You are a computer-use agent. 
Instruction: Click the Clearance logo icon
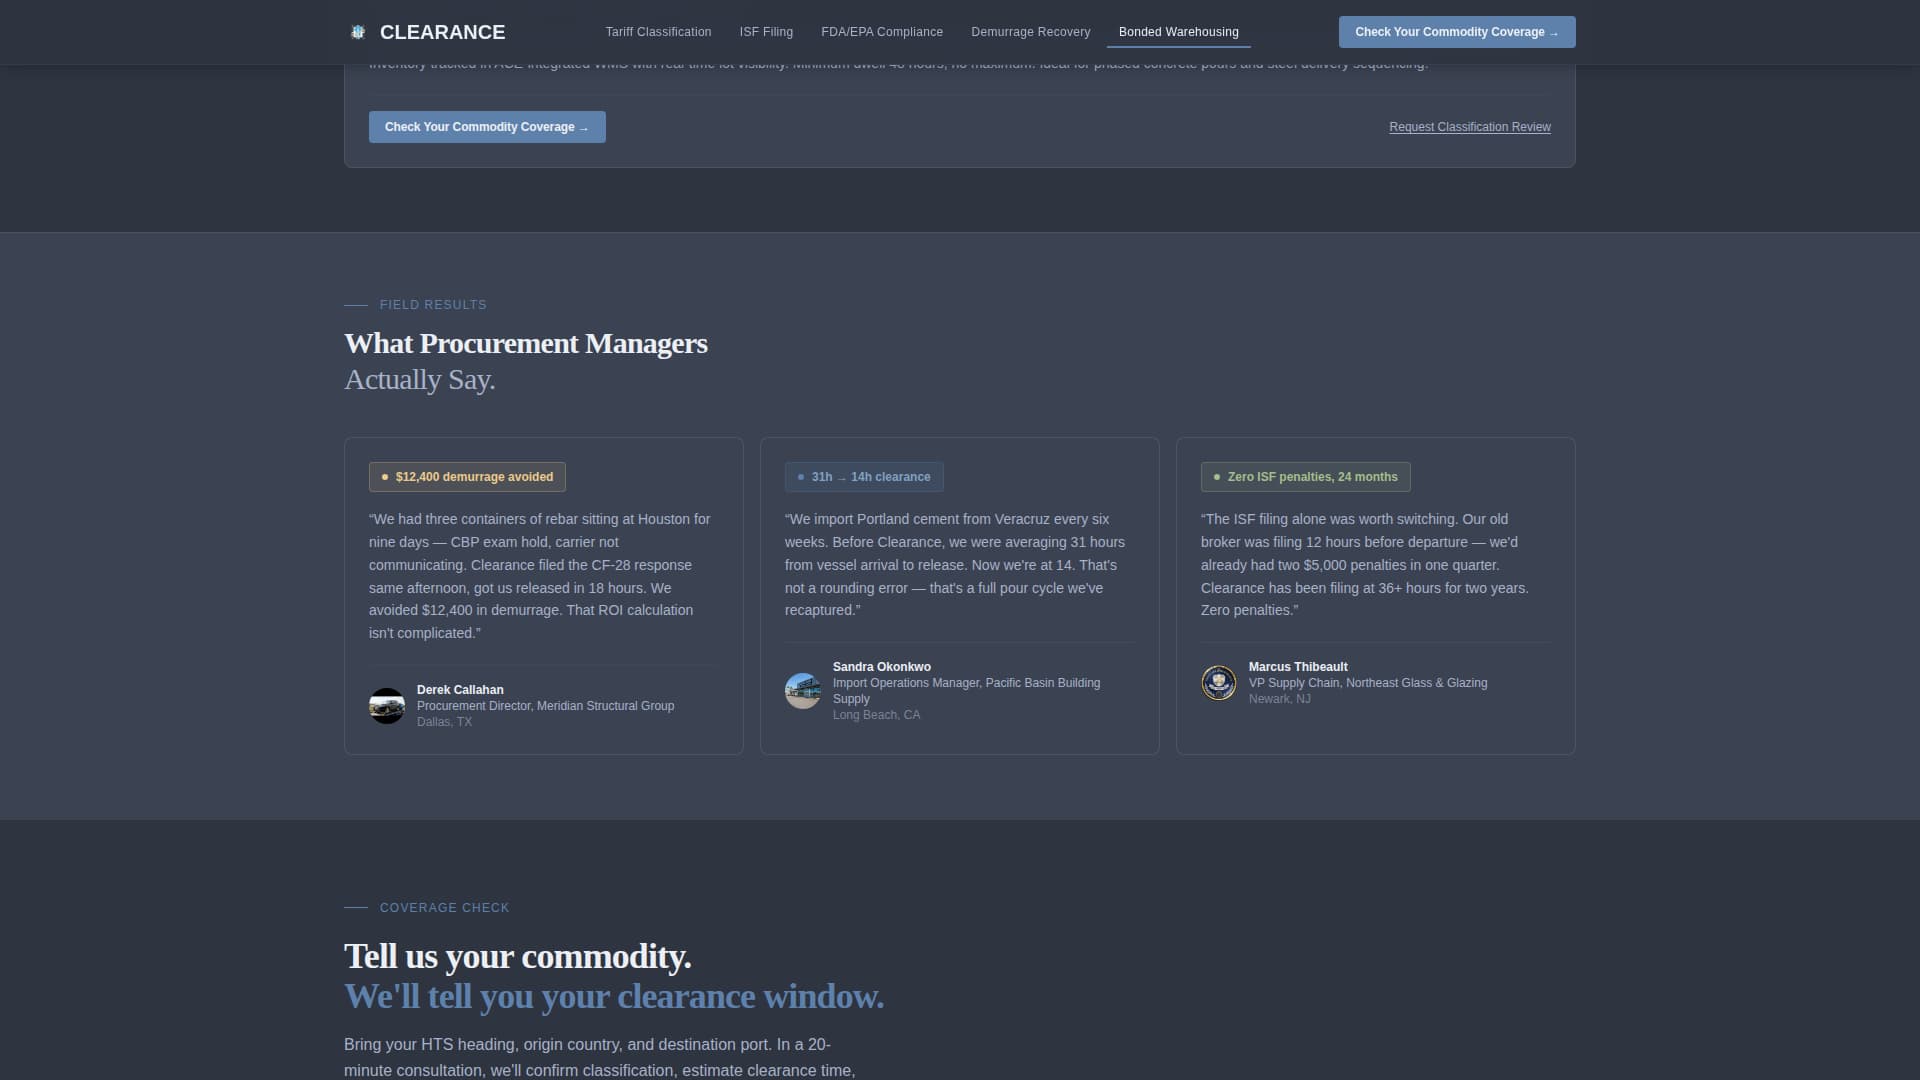pyautogui.click(x=358, y=32)
